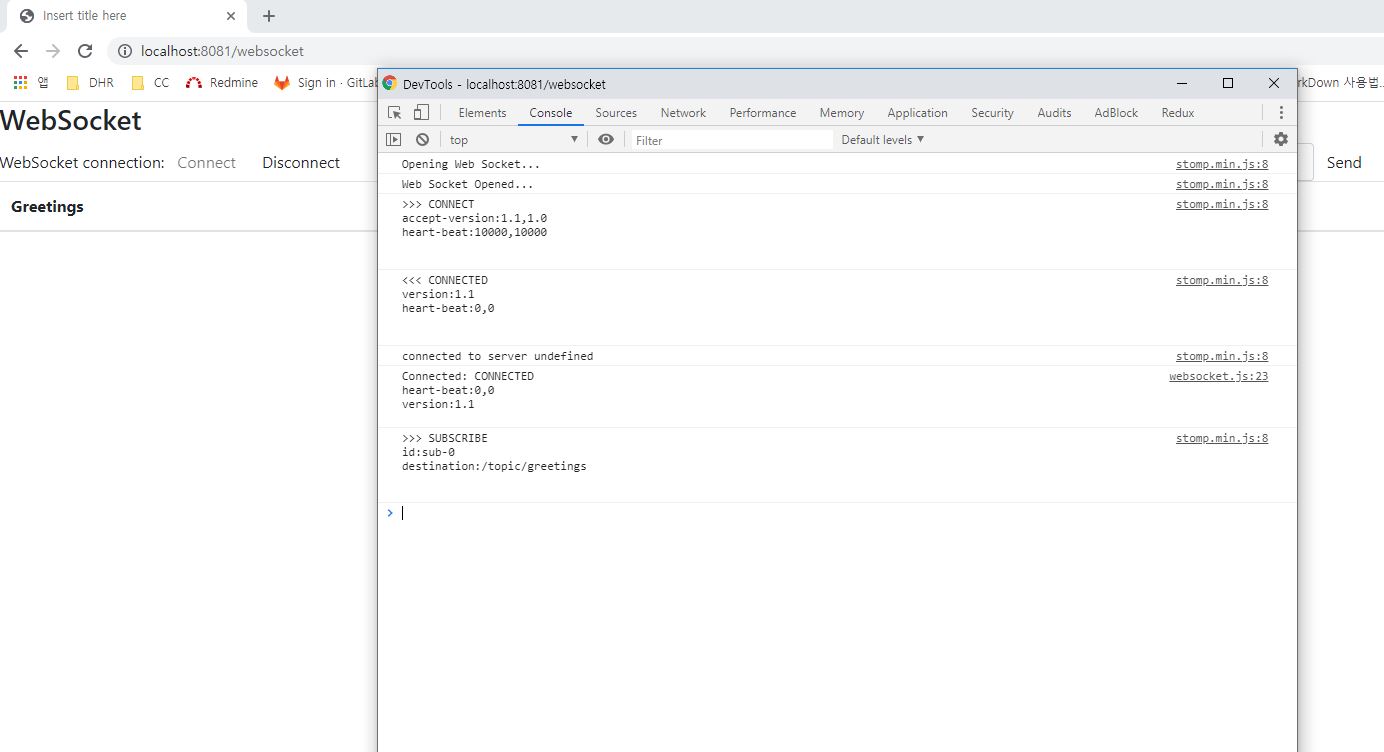Maximize the DevTools window
Screen dimensions: 1384x752
click(1228, 84)
